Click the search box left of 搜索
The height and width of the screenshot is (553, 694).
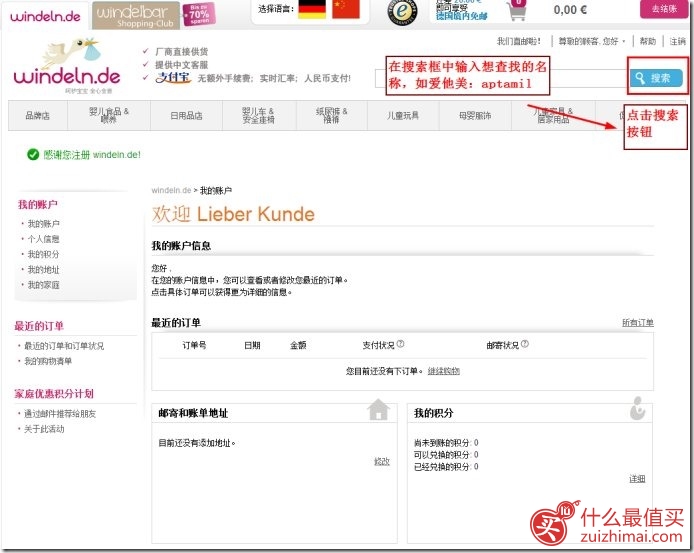coord(501,78)
